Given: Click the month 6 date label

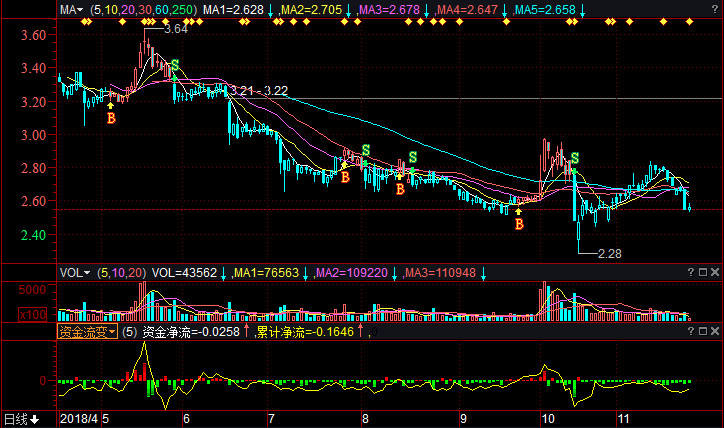Looking at the screenshot, I should pyautogui.click(x=186, y=419).
